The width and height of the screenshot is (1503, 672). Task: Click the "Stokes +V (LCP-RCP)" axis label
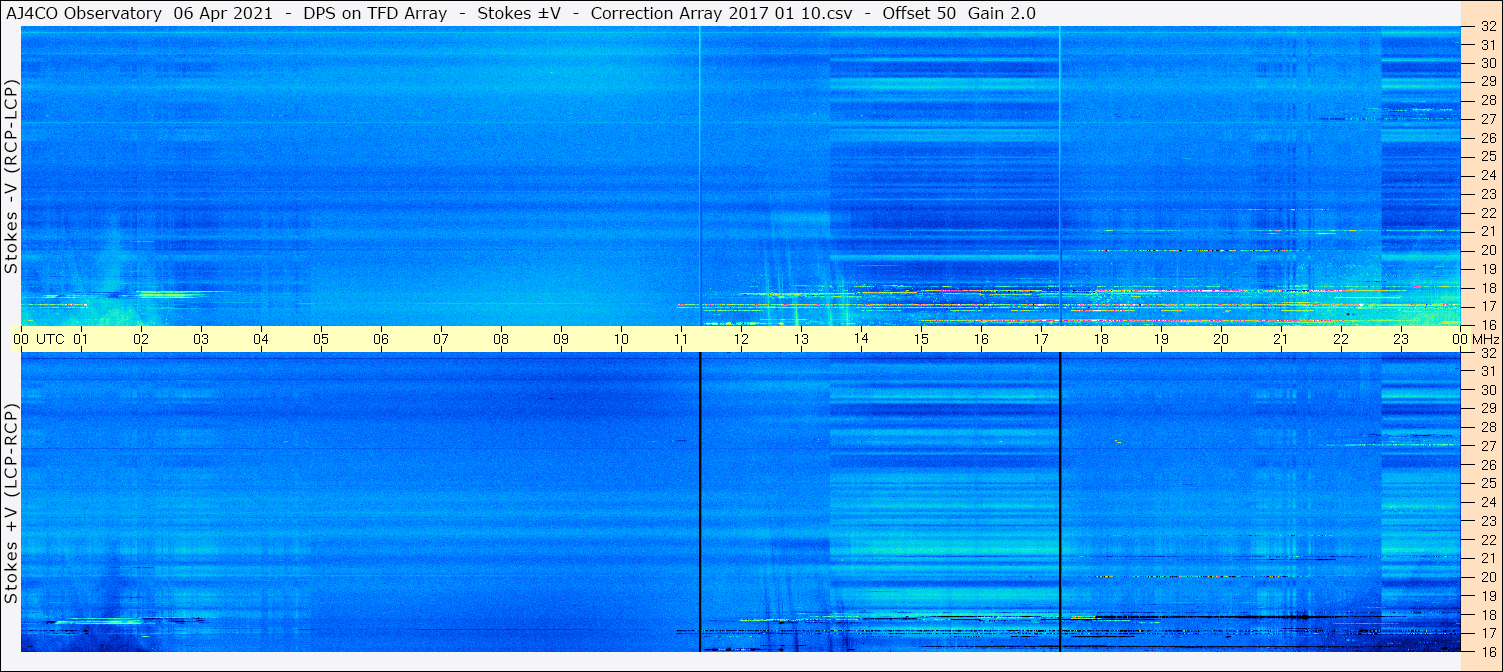[11, 504]
